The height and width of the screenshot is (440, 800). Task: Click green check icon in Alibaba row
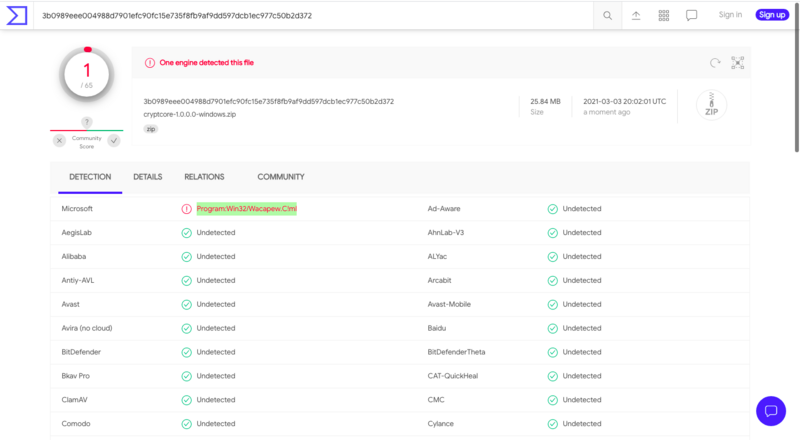click(x=187, y=257)
